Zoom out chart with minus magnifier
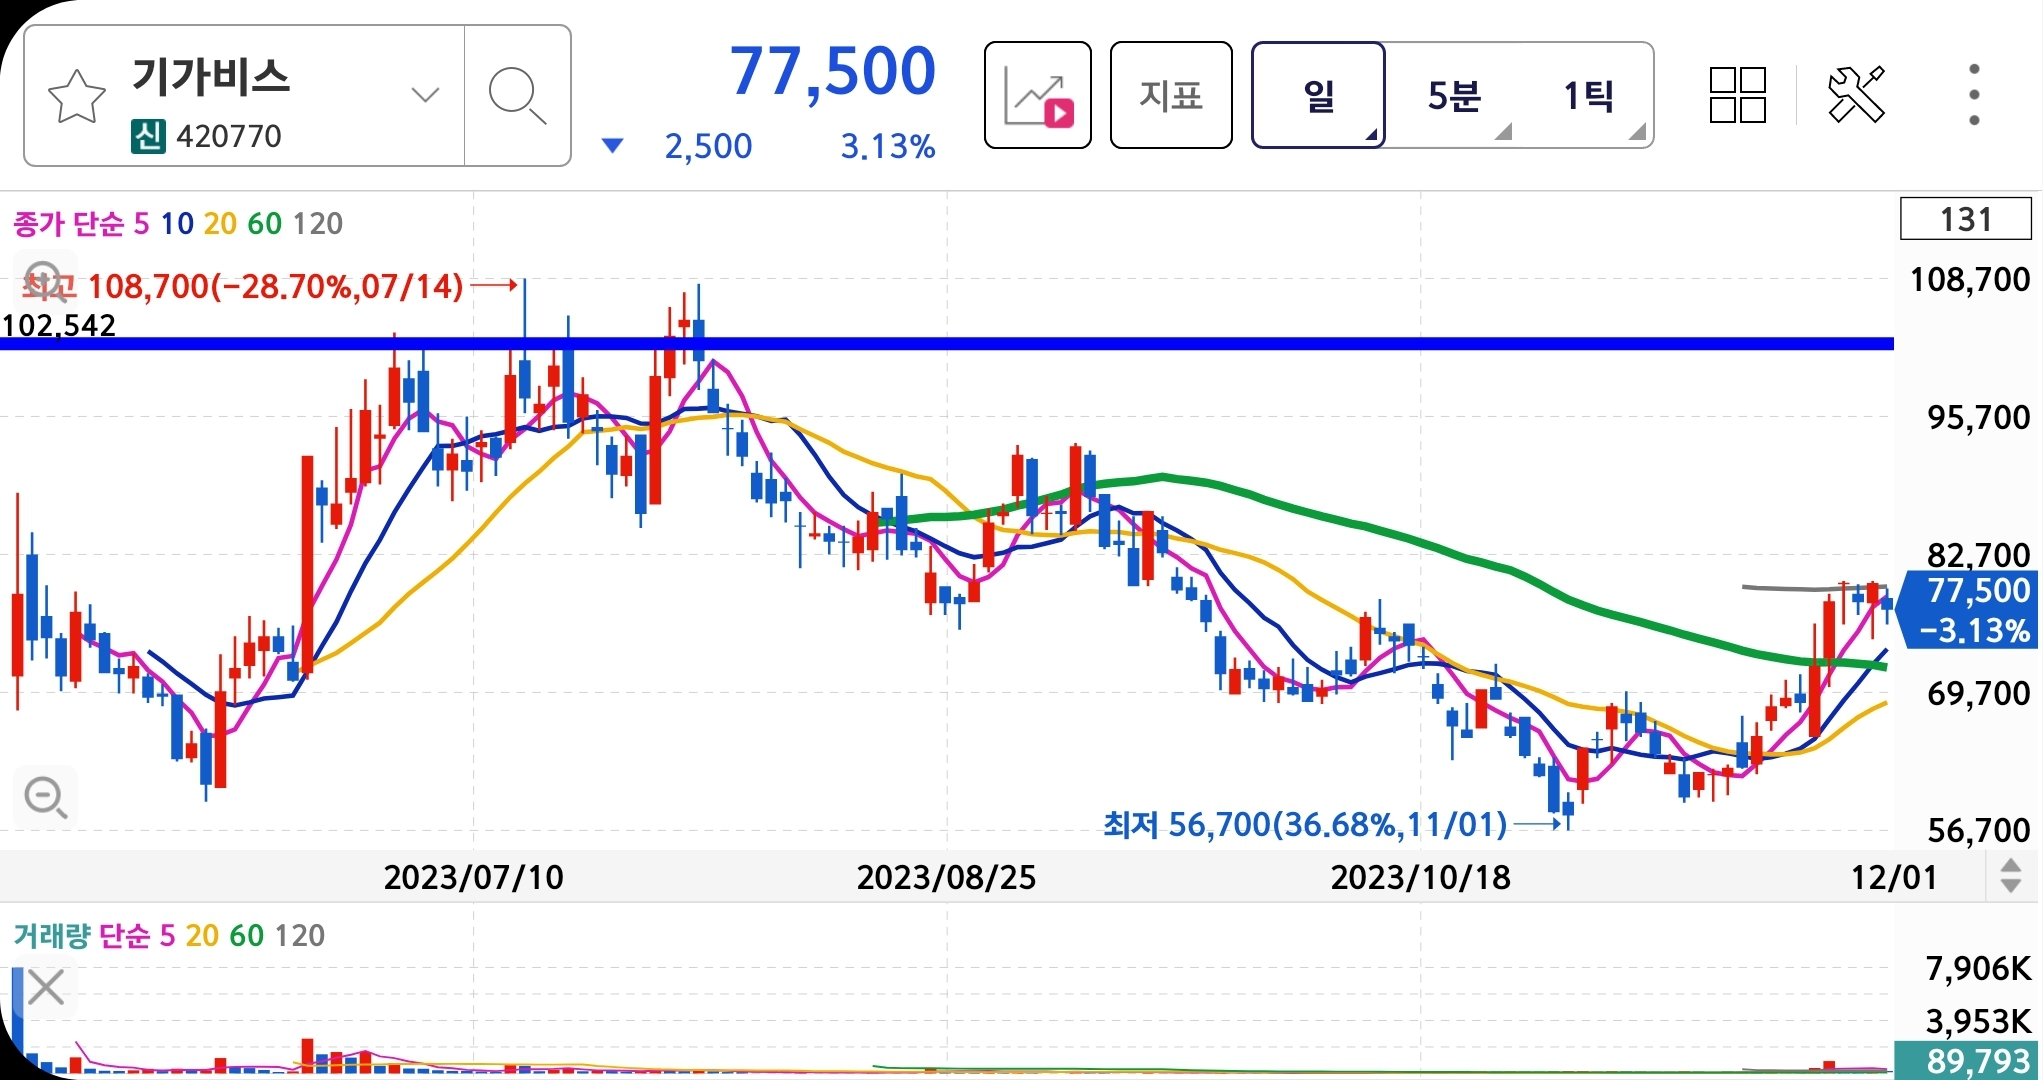The image size is (2043, 1080). pyautogui.click(x=45, y=798)
